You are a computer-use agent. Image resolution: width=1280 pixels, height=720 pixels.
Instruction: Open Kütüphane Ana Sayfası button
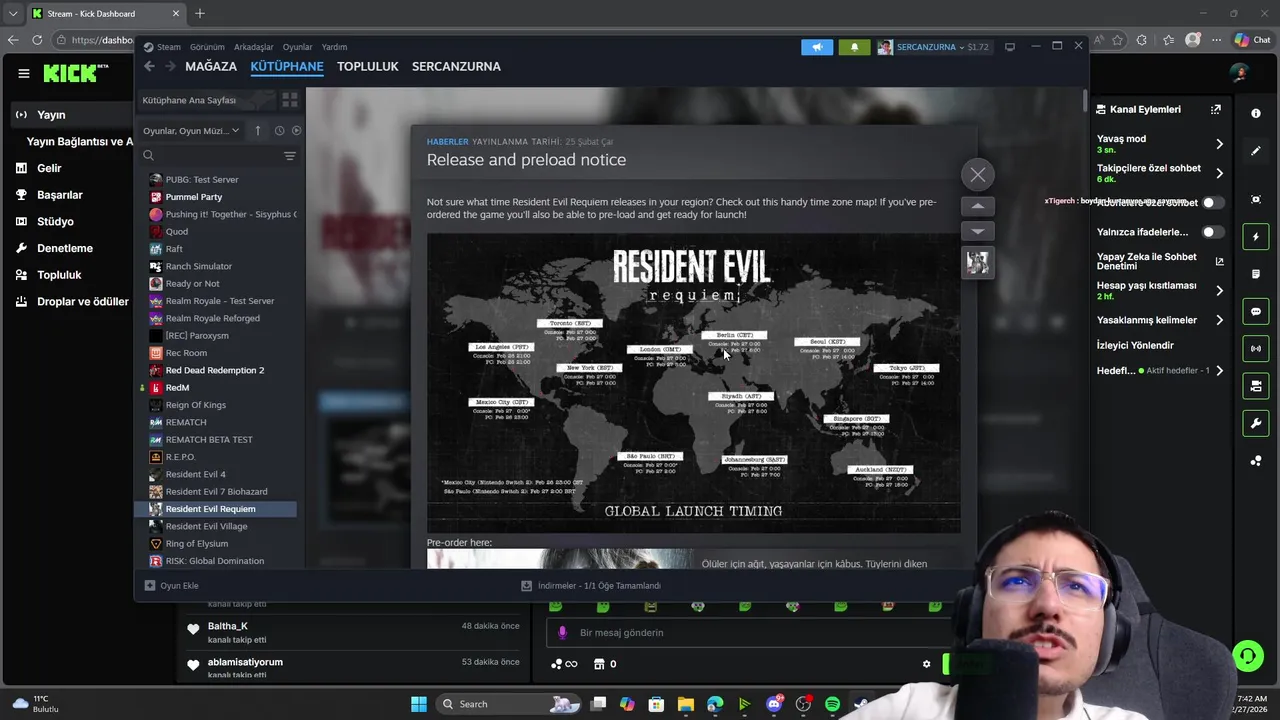(206, 100)
